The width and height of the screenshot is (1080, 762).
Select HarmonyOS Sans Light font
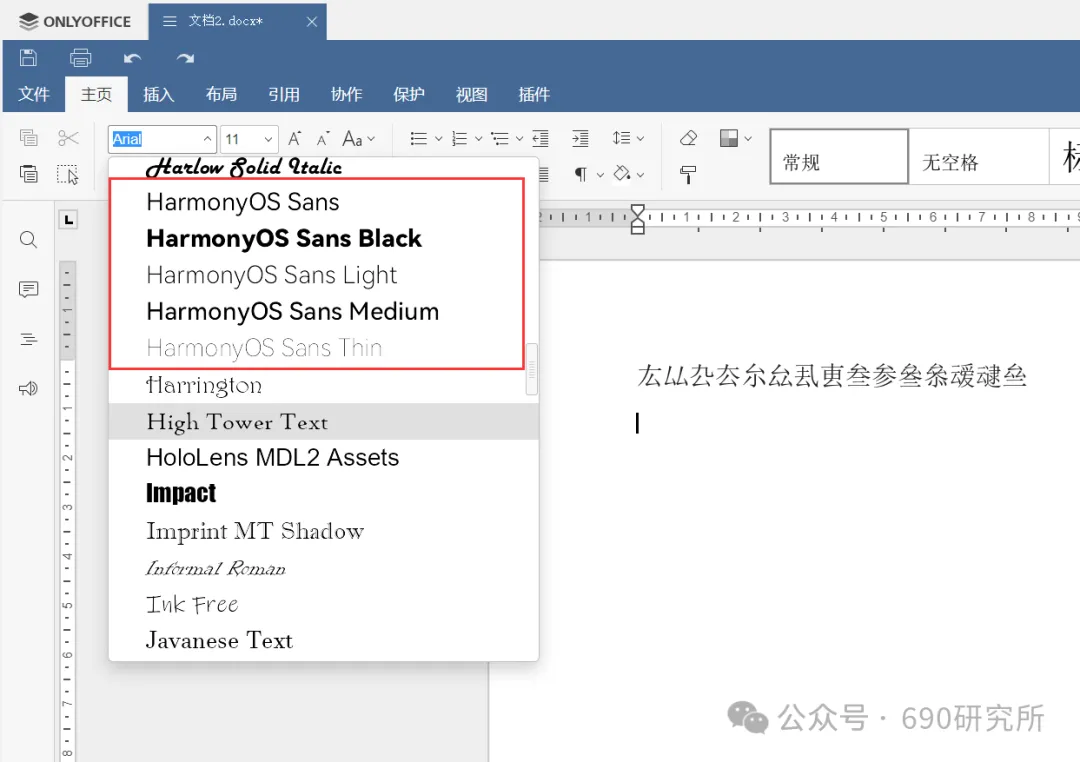(323, 275)
